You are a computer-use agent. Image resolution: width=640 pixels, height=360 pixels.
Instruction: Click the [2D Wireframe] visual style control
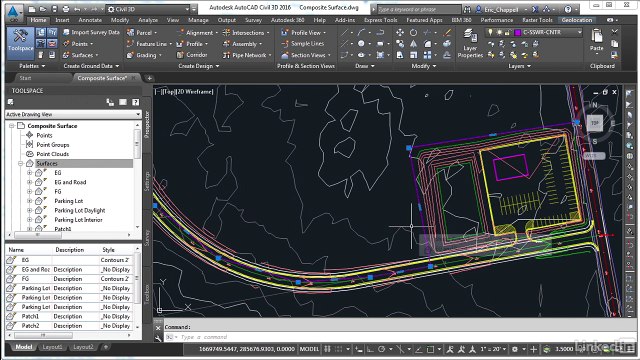click(195, 92)
